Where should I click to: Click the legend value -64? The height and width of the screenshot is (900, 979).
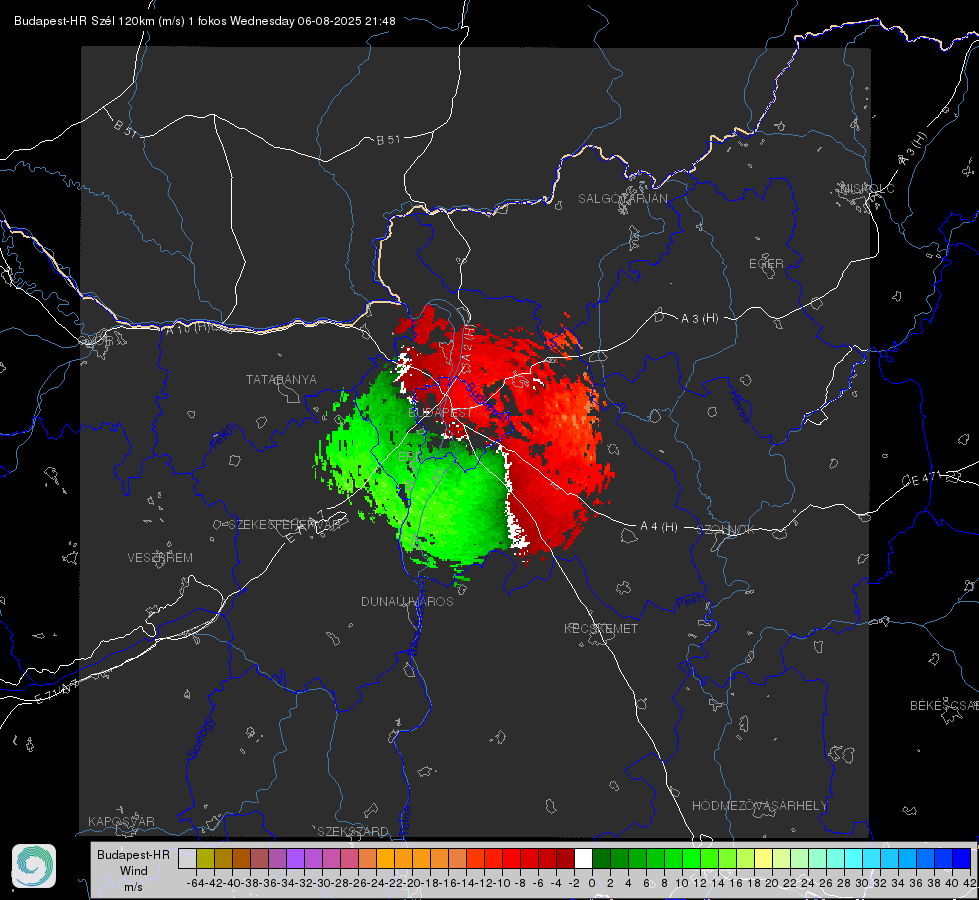pos(196,883)
